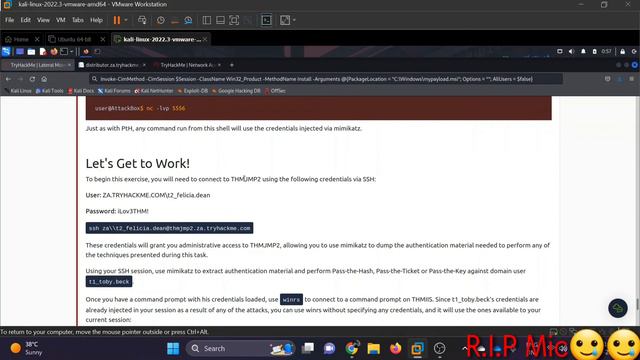Switch to the TryHackMe Lateral Movement browser tab
This screenshot has height=360, width=640.
pyautogui.click(x=37, y=65)
